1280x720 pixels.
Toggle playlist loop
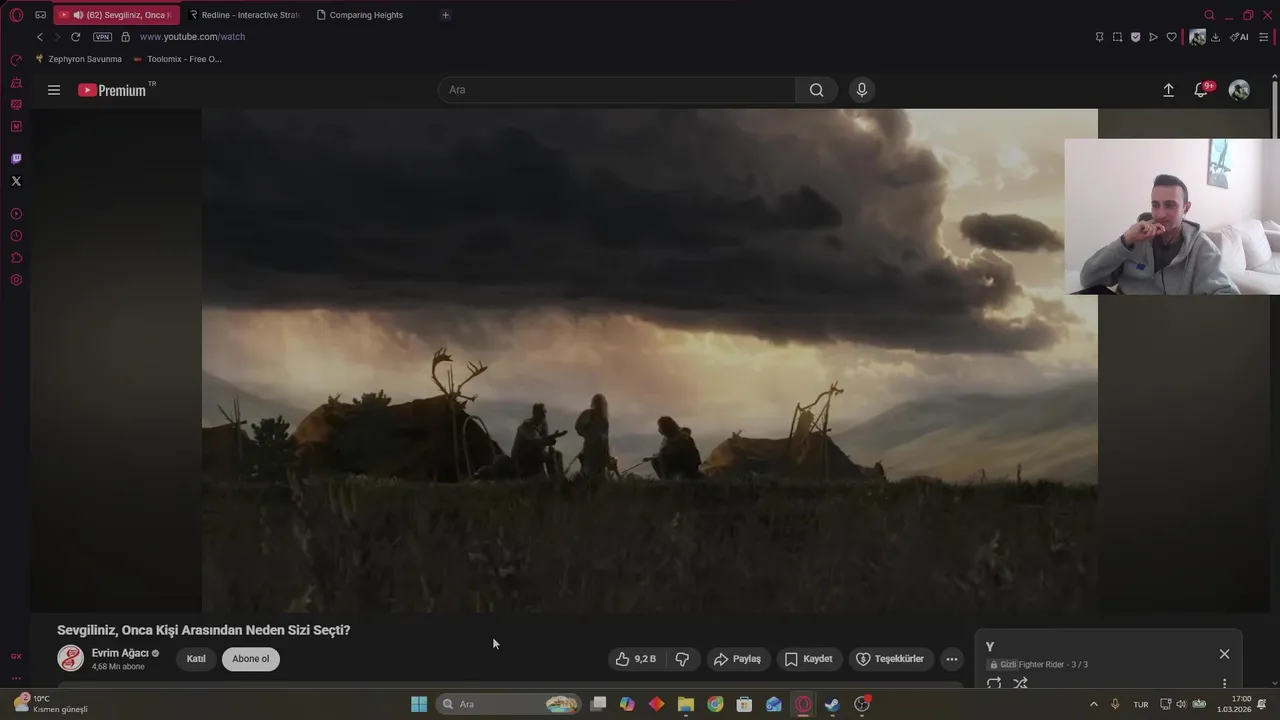(994, 684)
